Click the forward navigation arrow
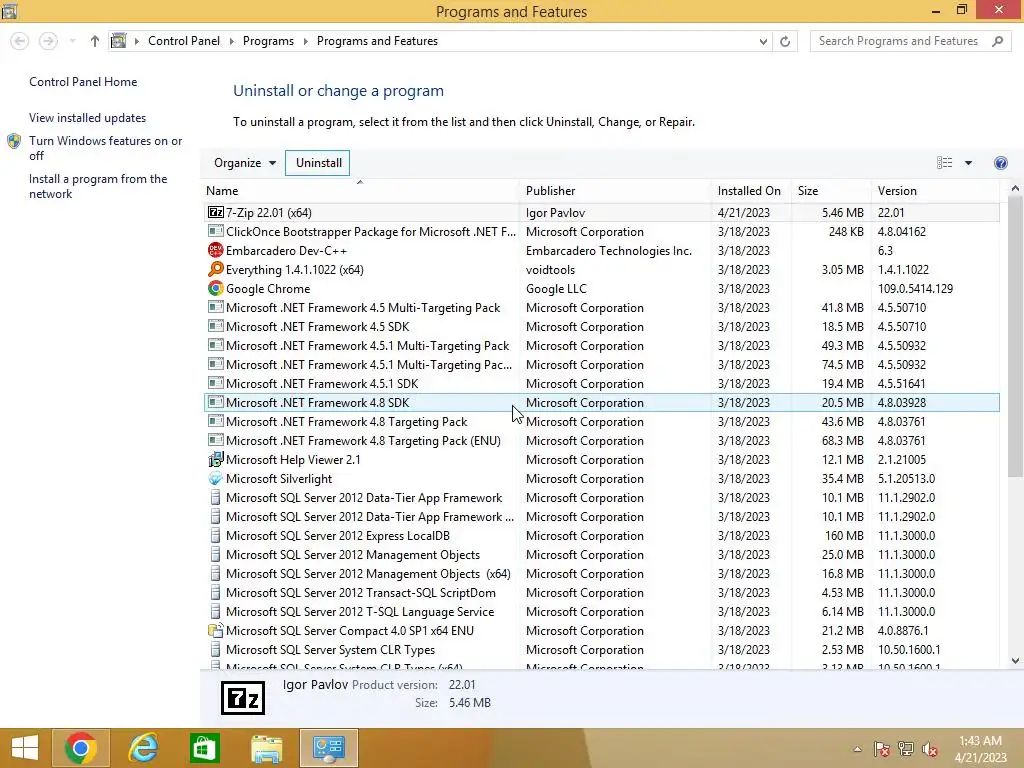 click(x=48, y=41)
